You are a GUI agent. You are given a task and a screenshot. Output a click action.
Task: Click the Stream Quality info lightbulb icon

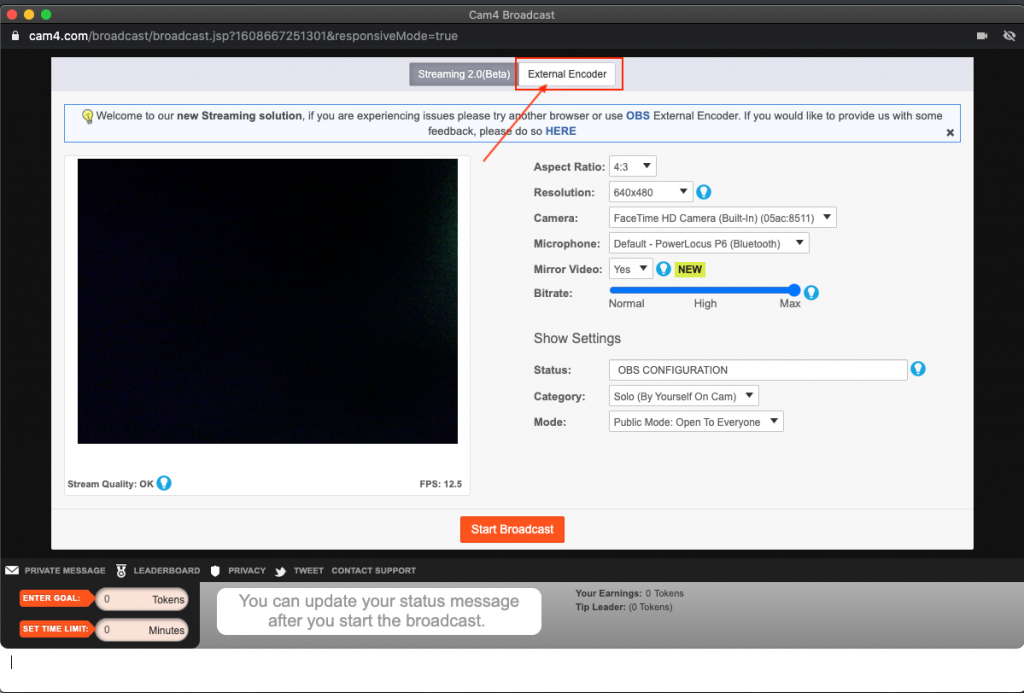[x=164, y=483]
